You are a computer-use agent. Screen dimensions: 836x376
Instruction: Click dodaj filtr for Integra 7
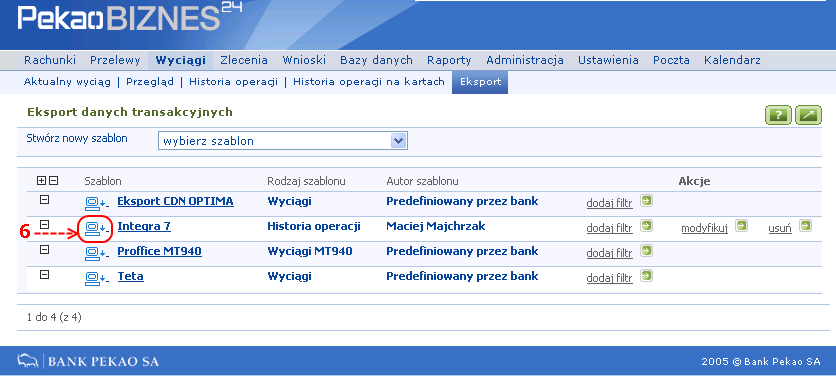[x=609, y=228]
